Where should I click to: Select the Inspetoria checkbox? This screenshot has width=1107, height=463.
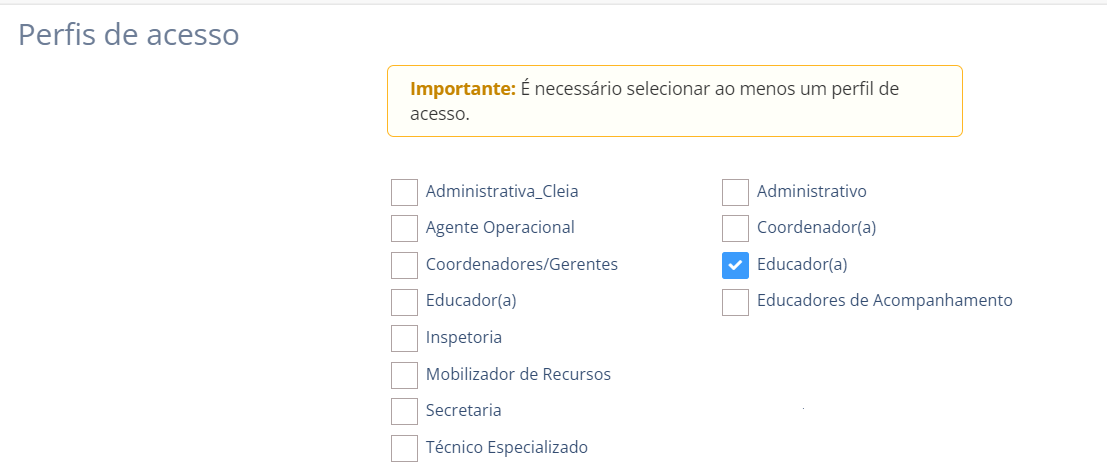point(404,338)
